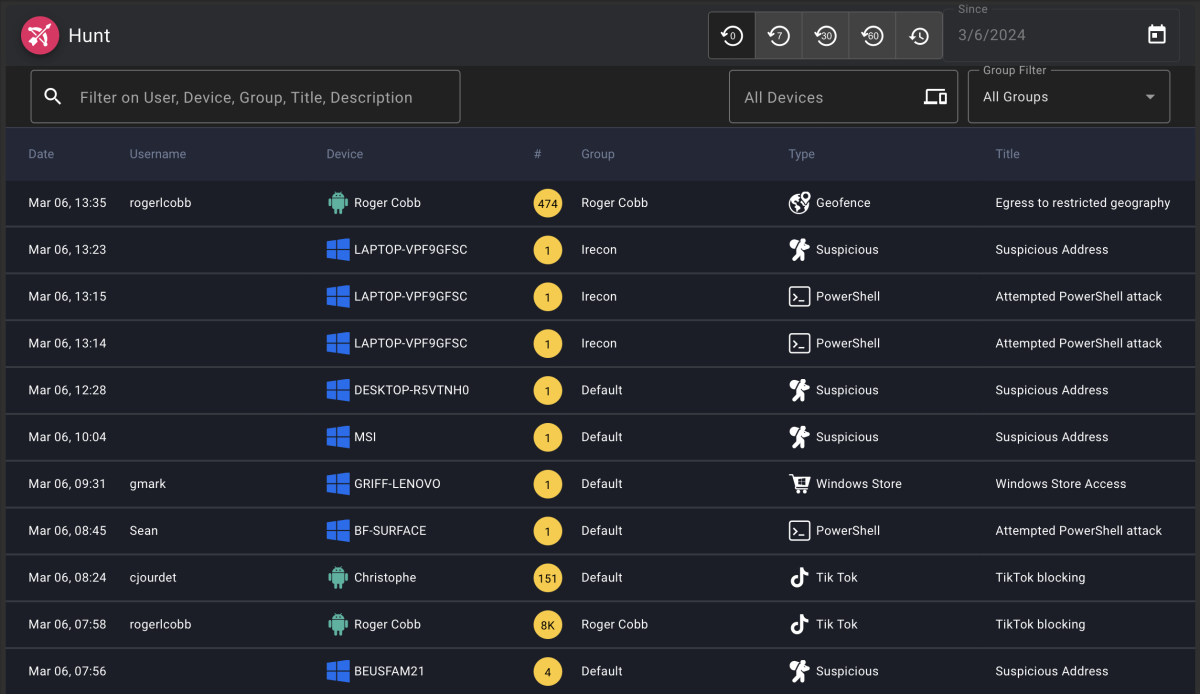Sort by the Type column header
The height and width of the screenshot is (694, 1200).
point(802,154)
